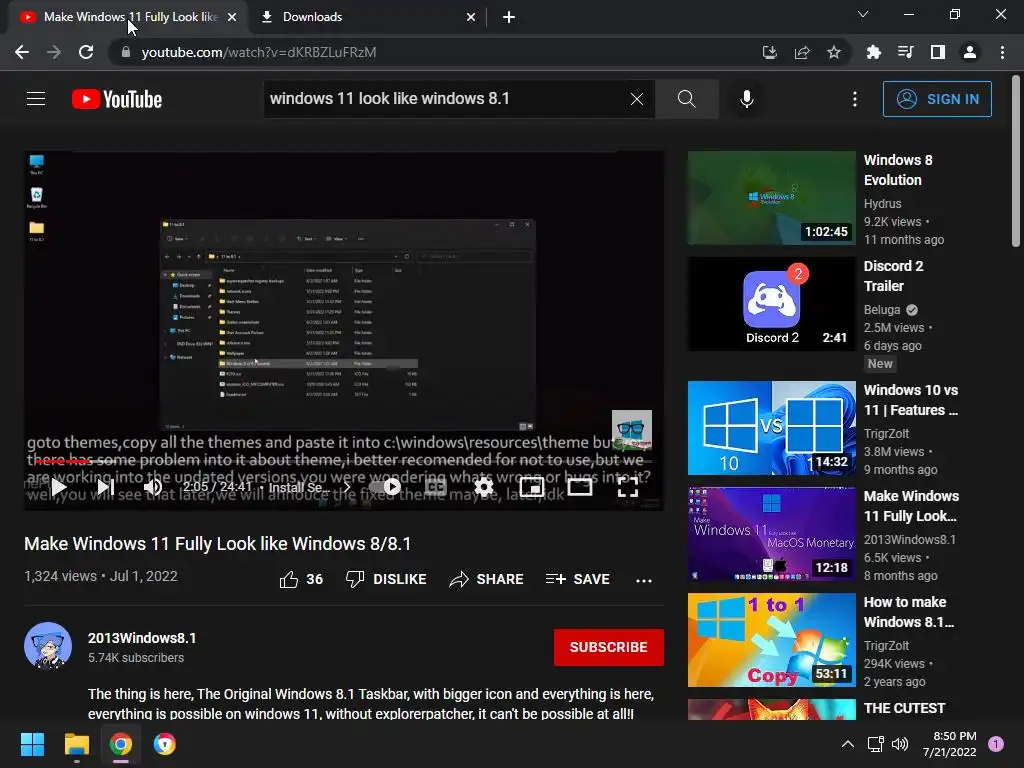Share this page from address bar
This screenshot has height=768, width=1024.
tap(802, 52)
